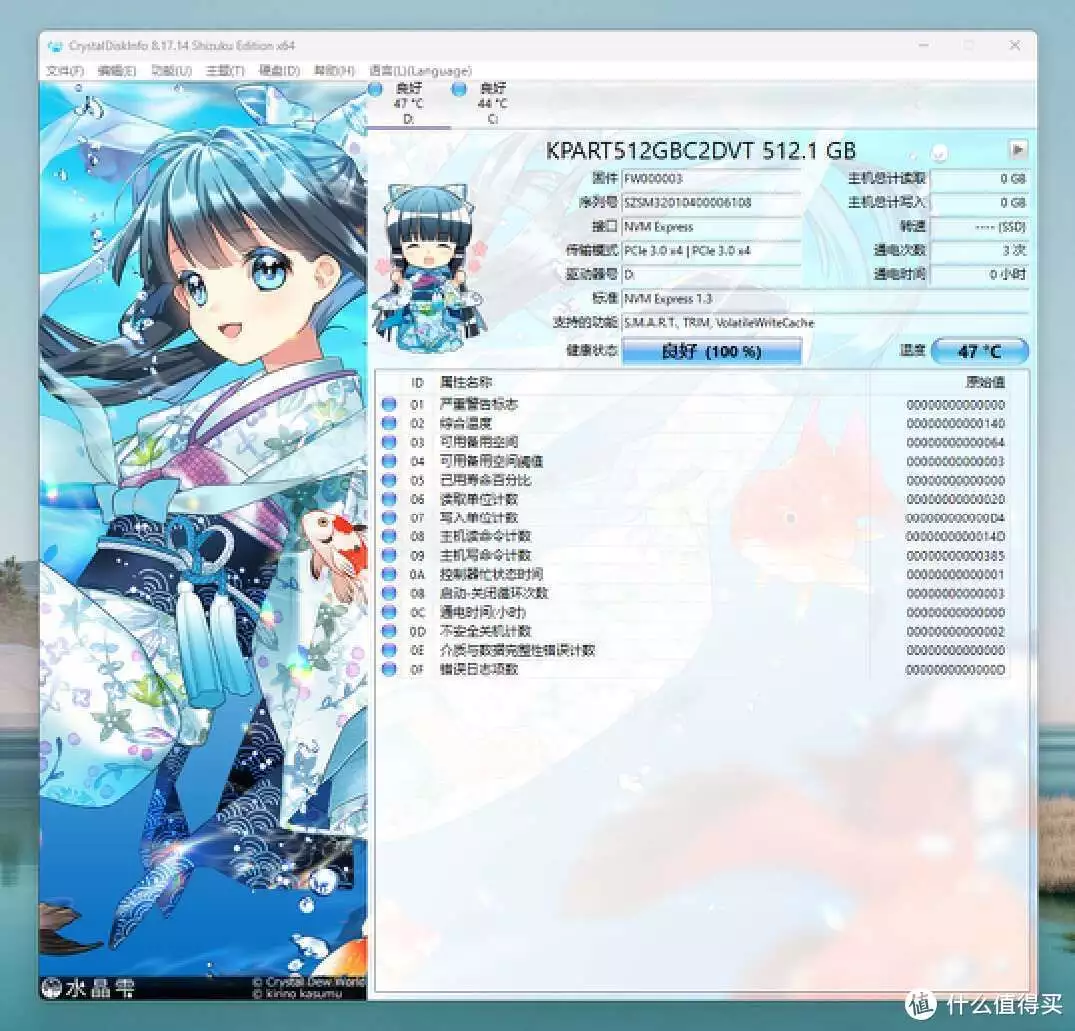Click the interface field NVM Express

(711, 226)
